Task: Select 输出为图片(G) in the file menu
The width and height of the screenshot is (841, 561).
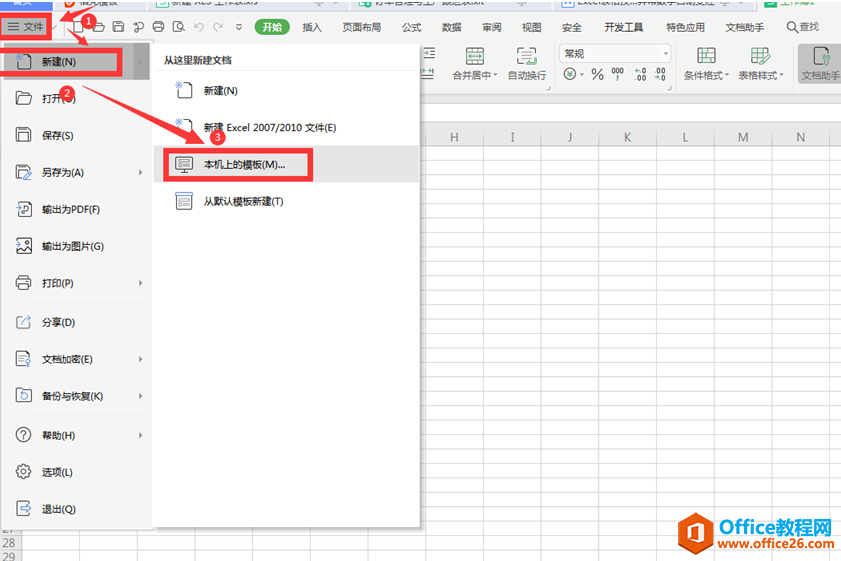Action: 75,246
